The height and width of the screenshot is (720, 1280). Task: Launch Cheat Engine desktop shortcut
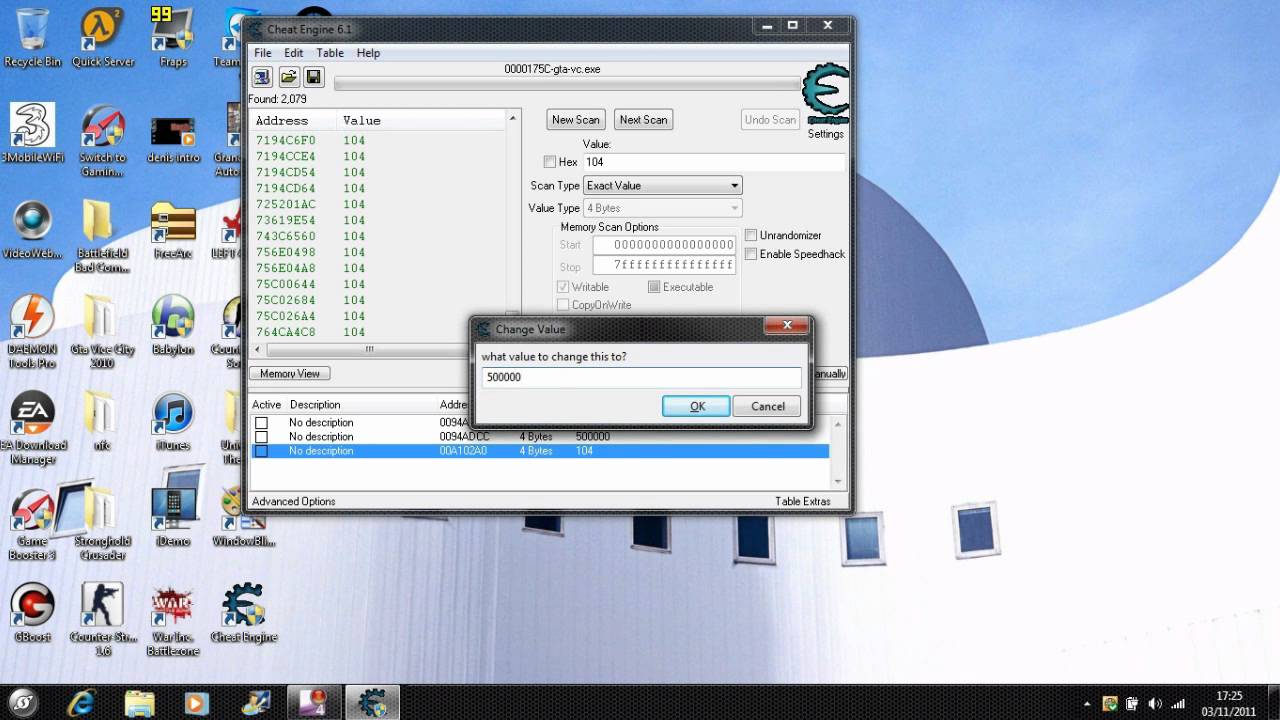coord(244,613)
